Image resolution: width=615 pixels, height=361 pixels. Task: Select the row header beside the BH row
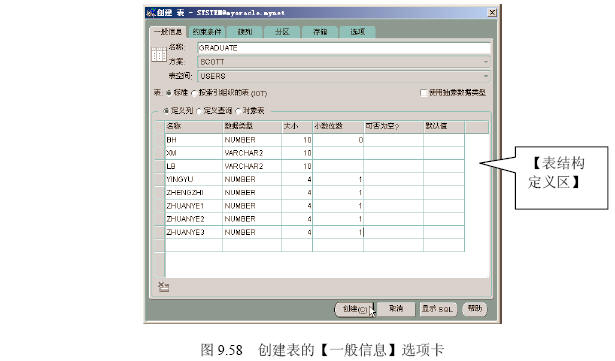click(160, 140)
